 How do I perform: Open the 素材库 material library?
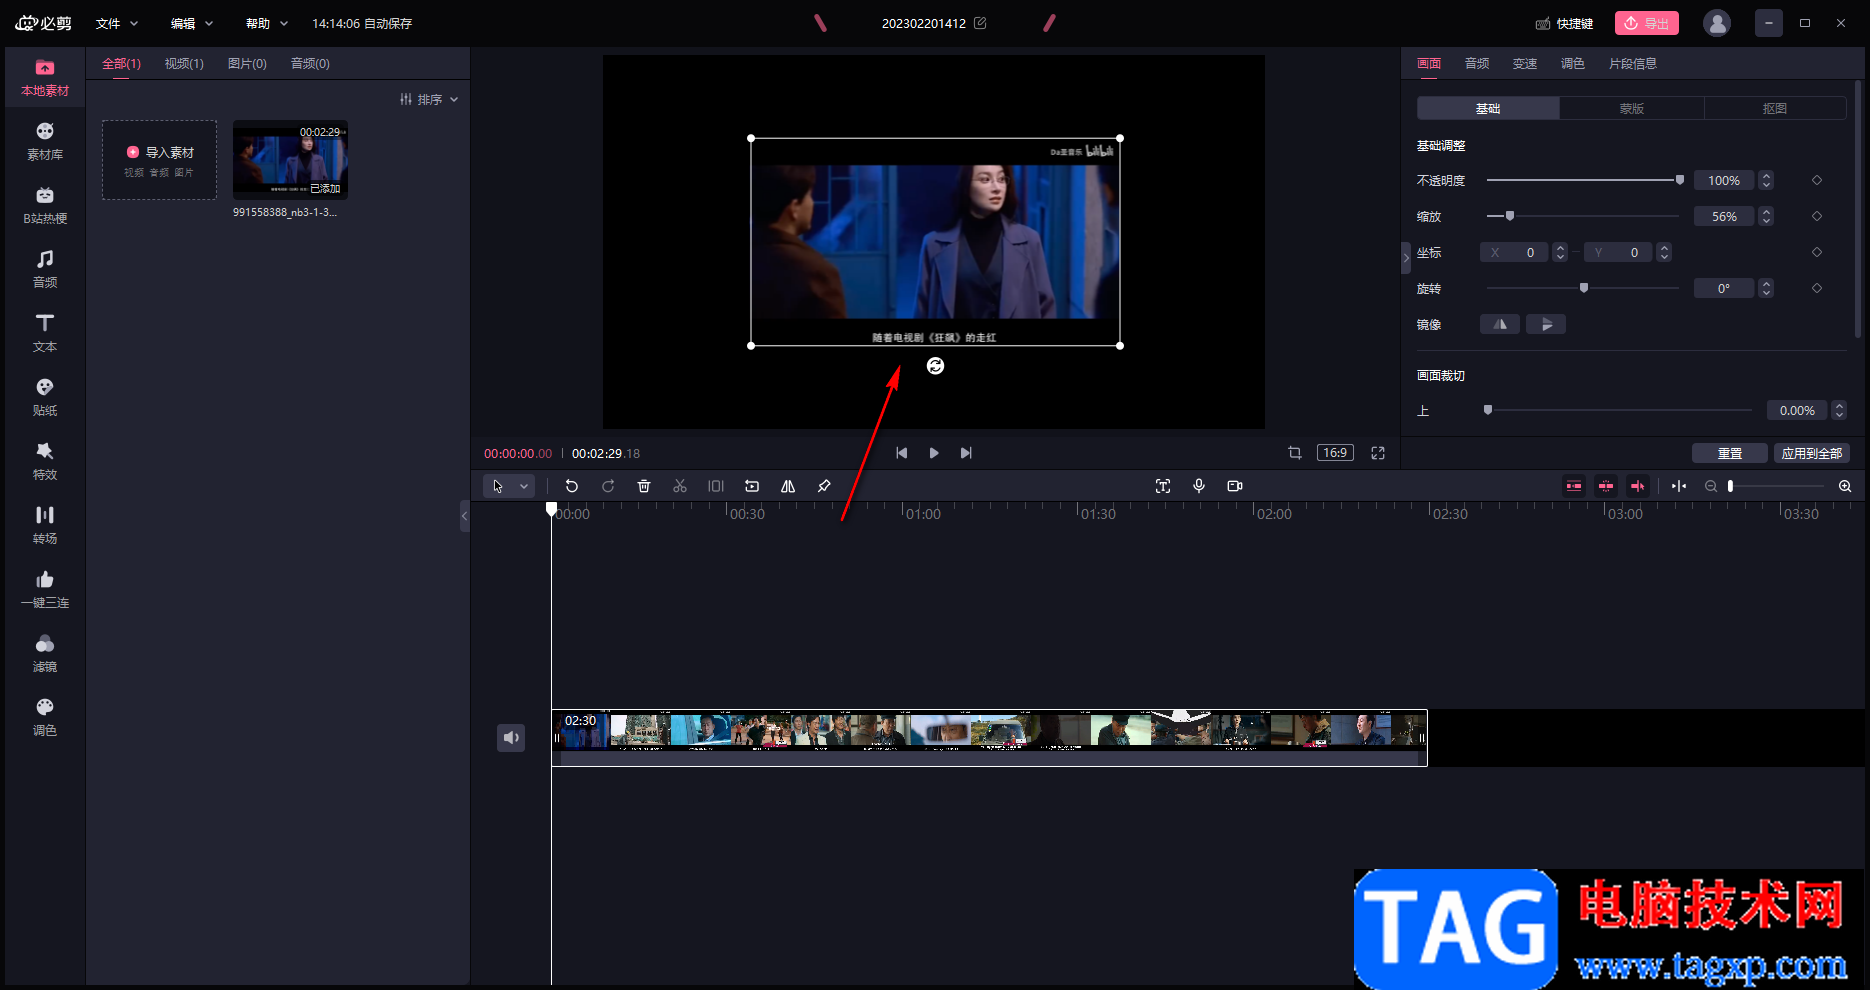45,142
